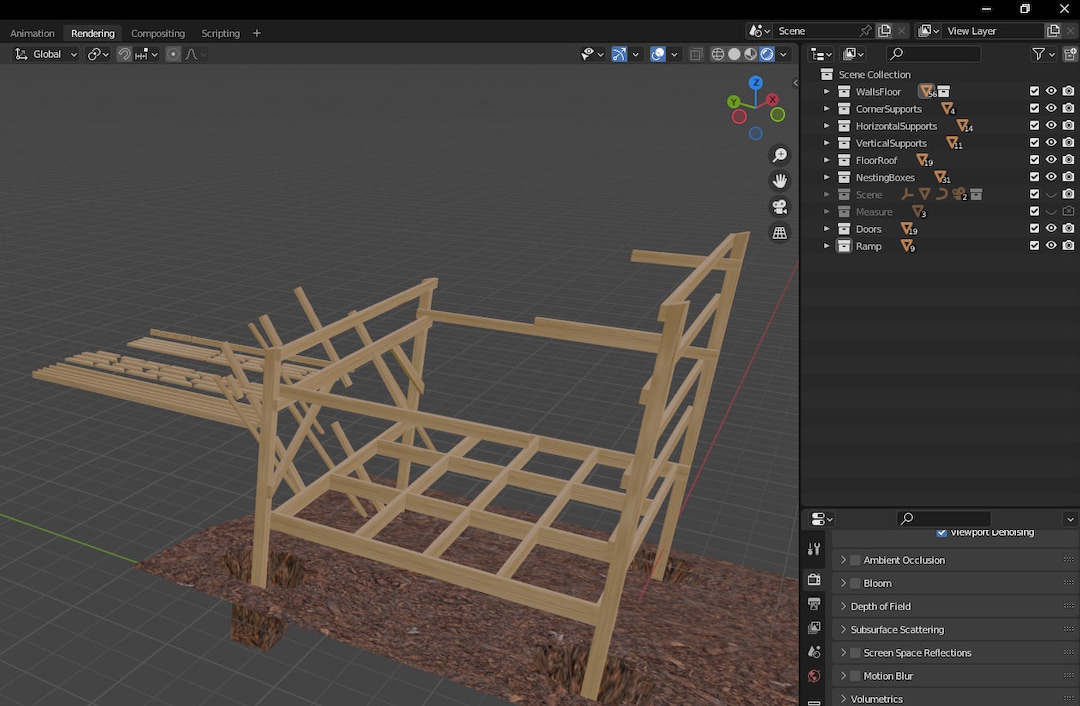Select the World Properties globe icon
The image size is (1080, 706).
814,675
